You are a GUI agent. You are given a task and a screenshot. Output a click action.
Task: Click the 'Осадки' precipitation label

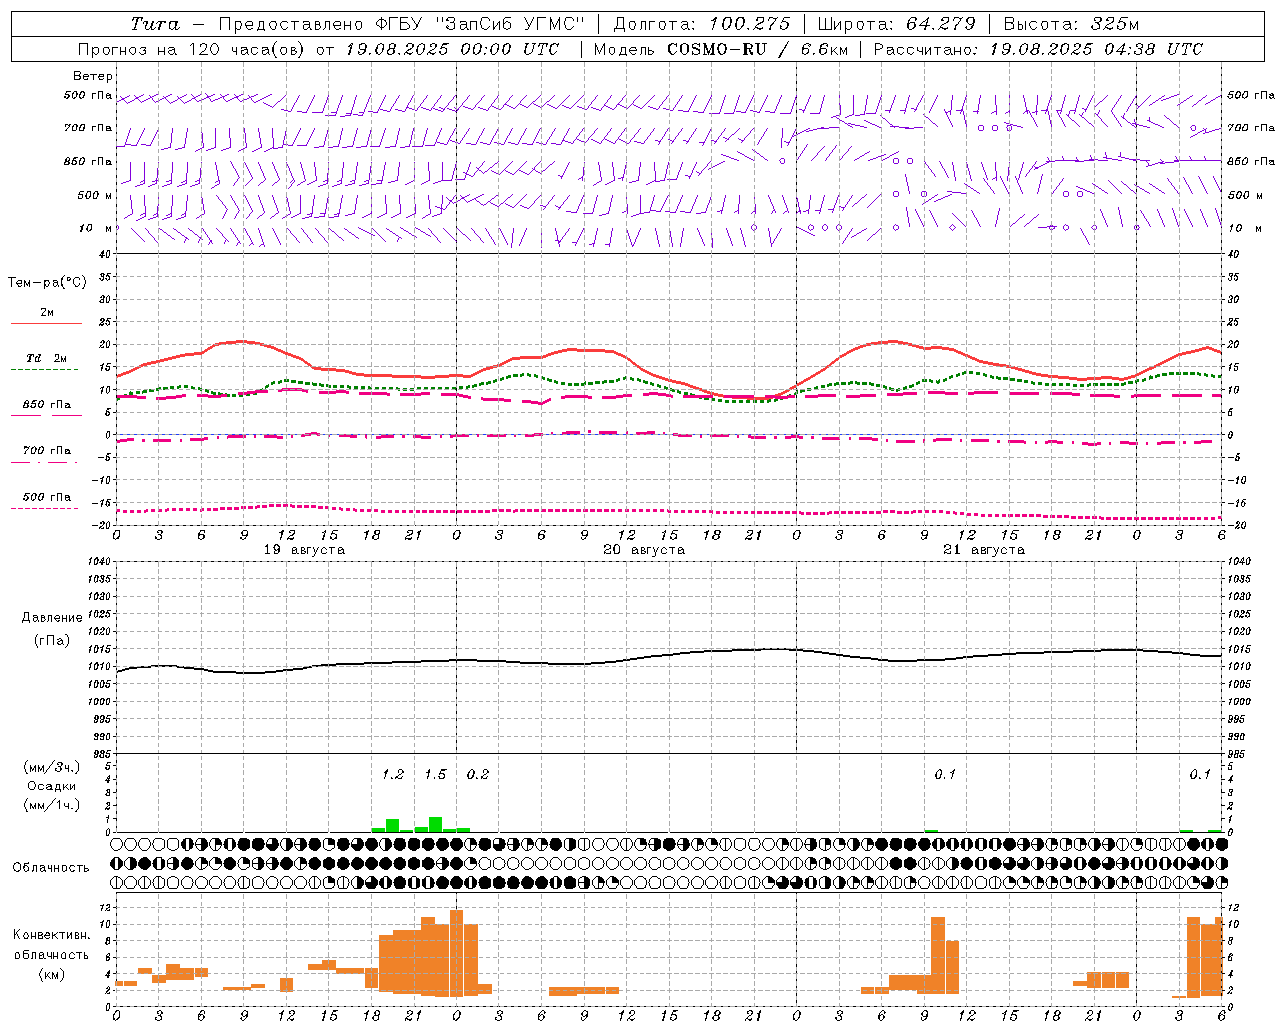(52, 786)
